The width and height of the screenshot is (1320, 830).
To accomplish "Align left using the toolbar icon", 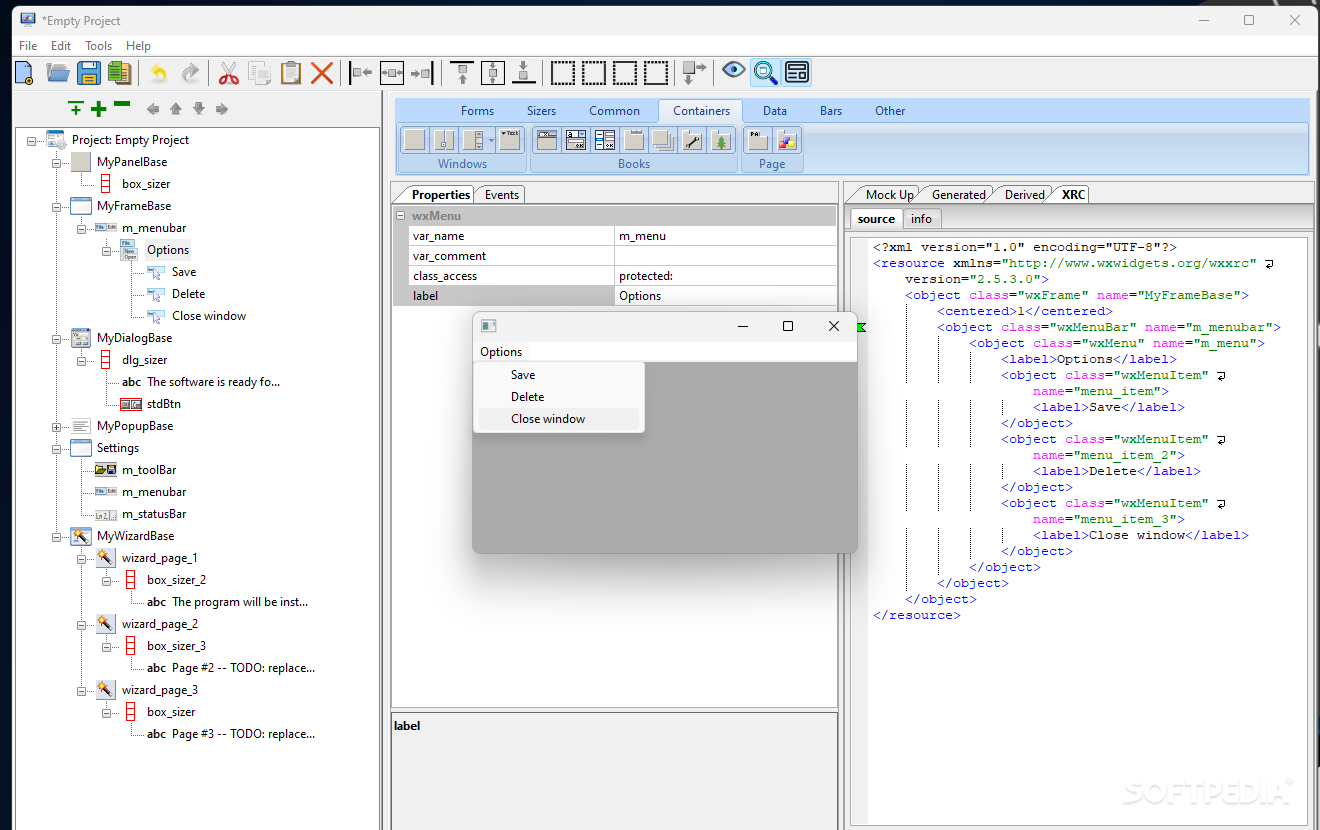I will pos(361,72).
